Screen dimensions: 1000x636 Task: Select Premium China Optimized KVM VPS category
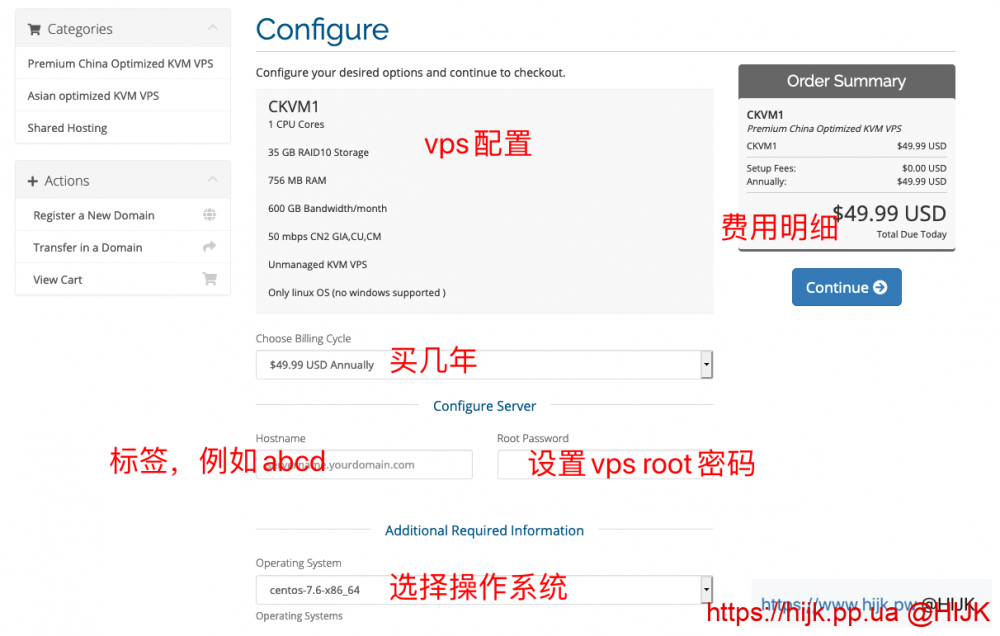pos(122,63)
